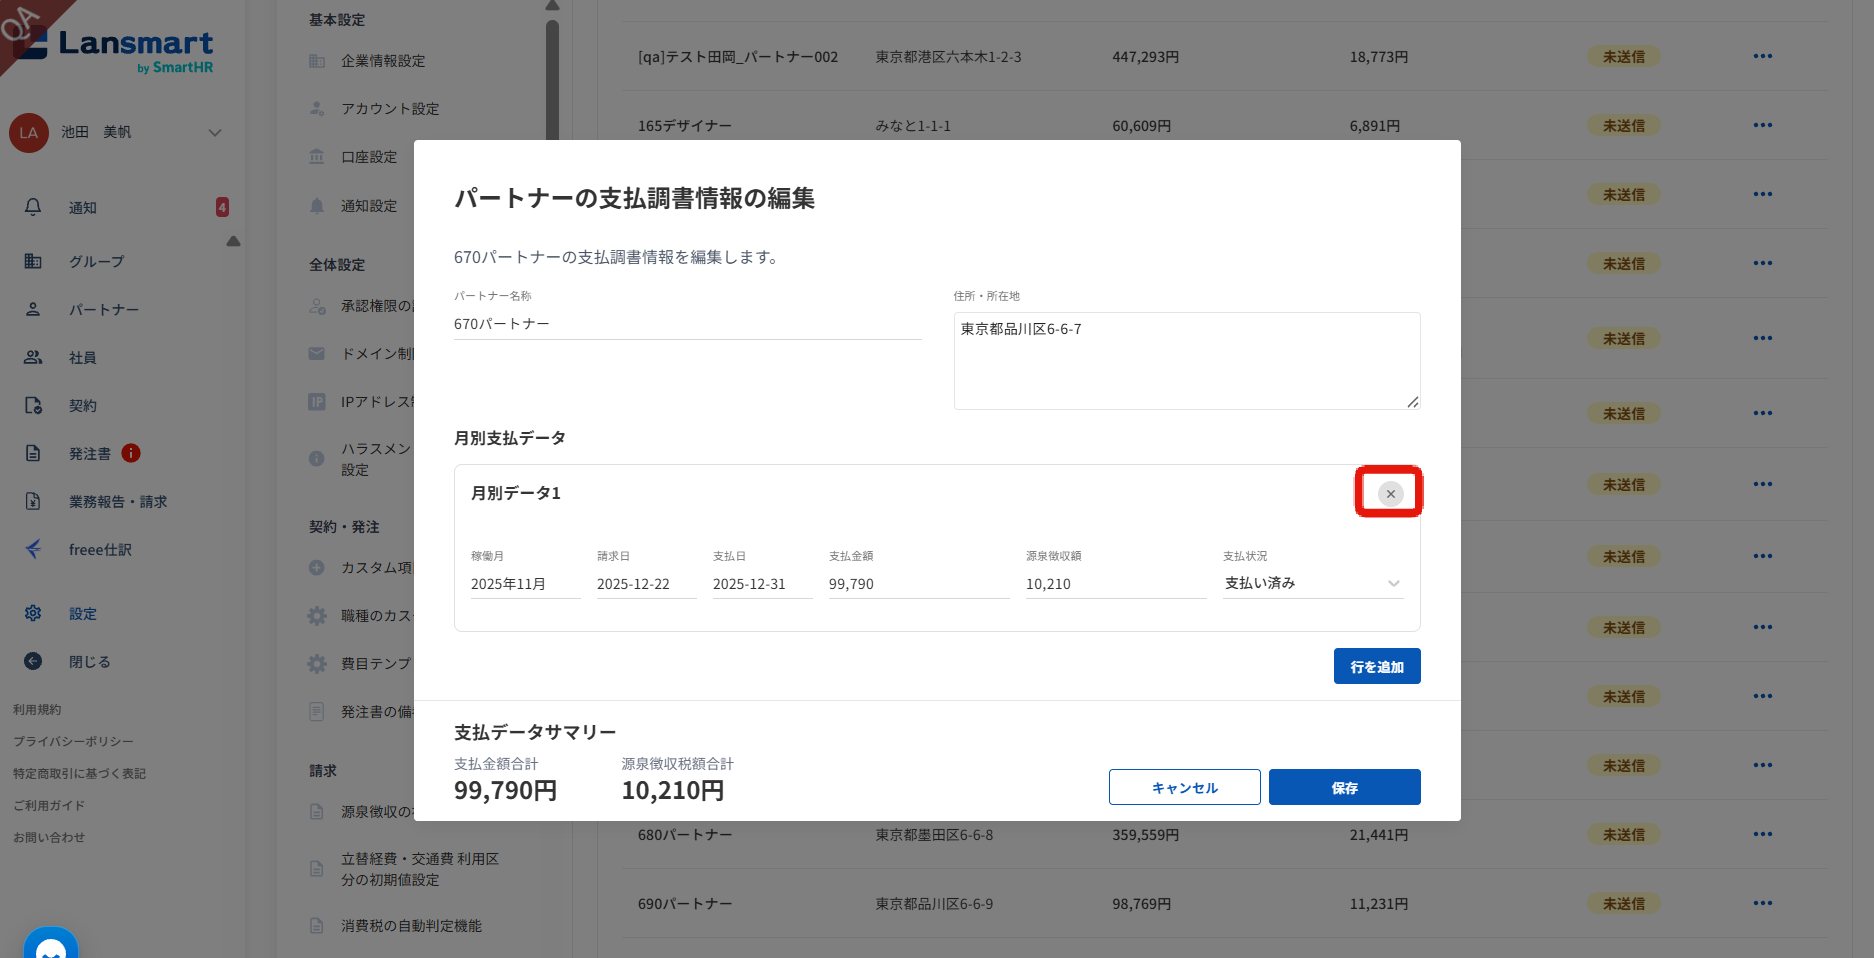
Task: Click the 行を追加 button
Action: [x=1376, y=666]
